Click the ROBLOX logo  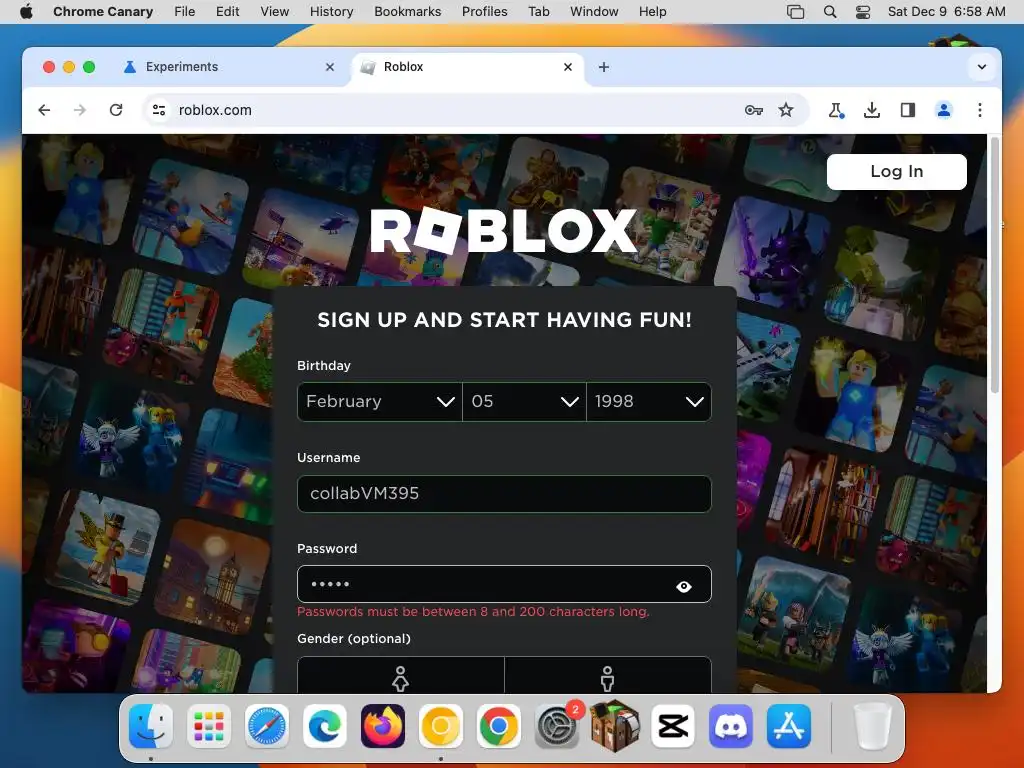(x=504, y=231)
